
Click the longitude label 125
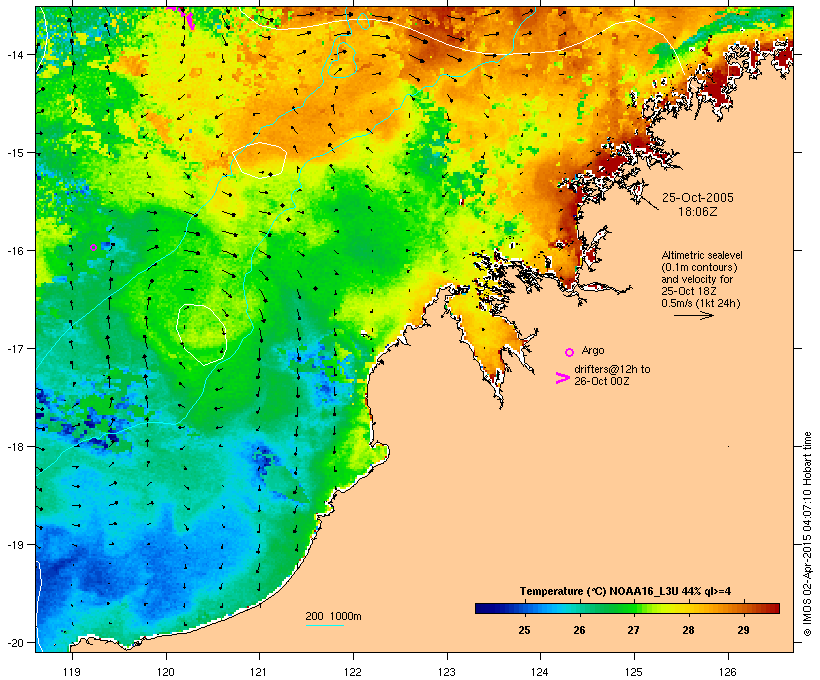tap(634, 672)
